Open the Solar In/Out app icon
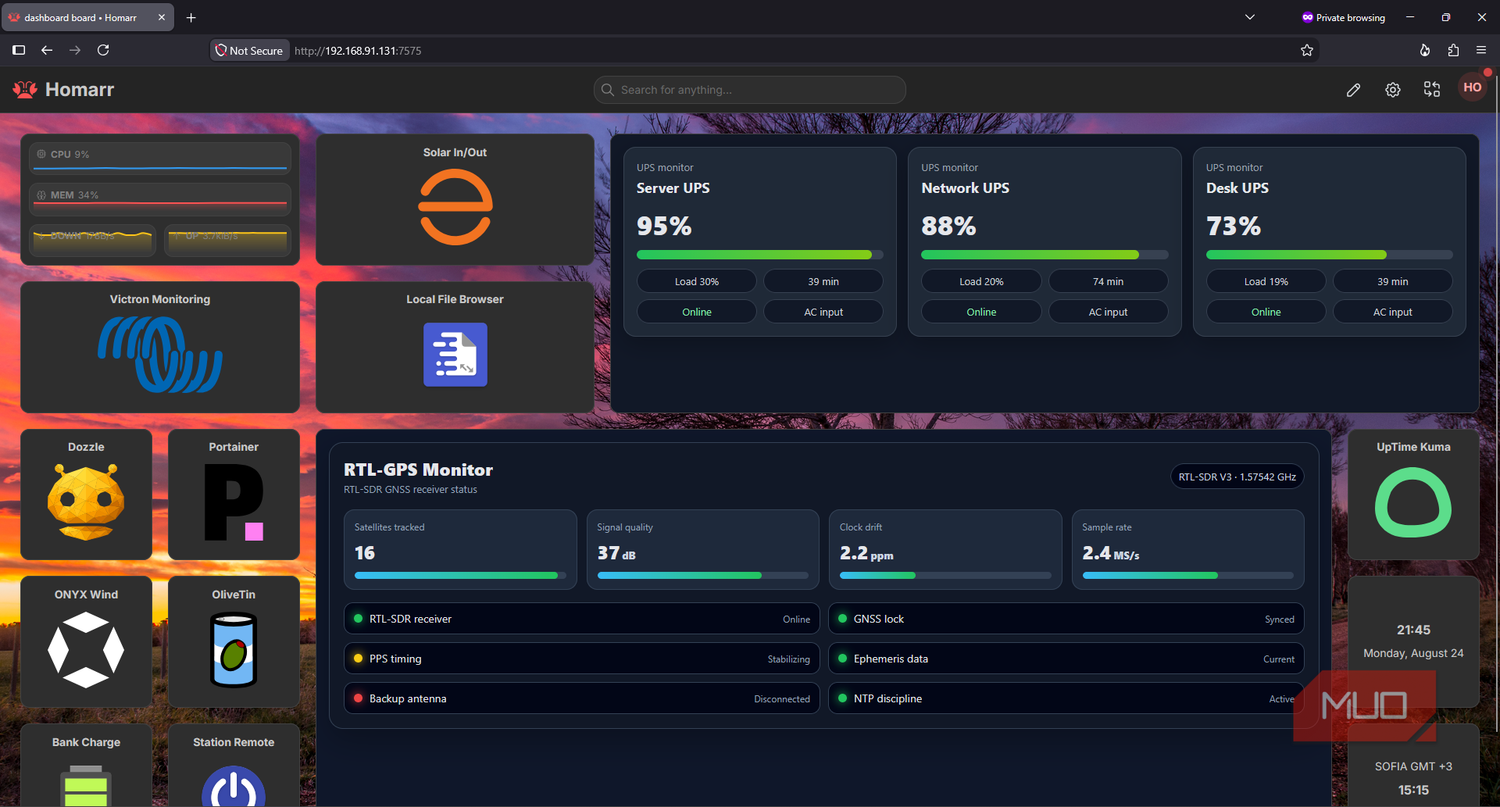This screenshot has height=807, width=1500. coord(455,208)
